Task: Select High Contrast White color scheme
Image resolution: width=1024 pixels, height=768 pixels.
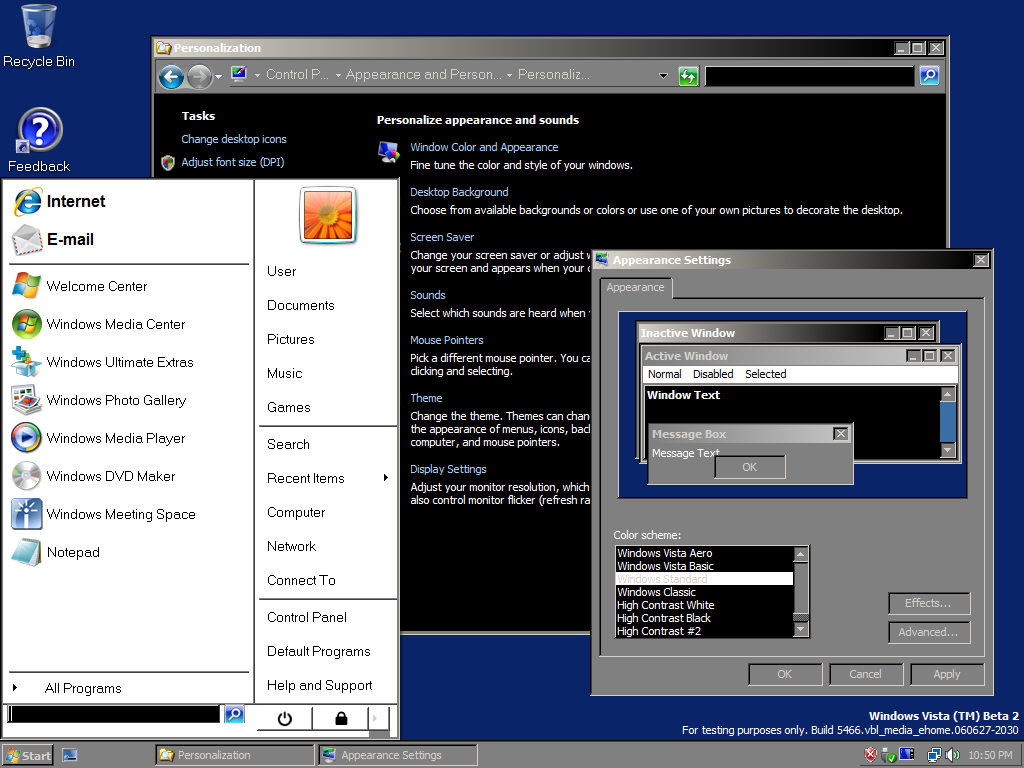Action: pyautogui.click(x=665, y=605)
